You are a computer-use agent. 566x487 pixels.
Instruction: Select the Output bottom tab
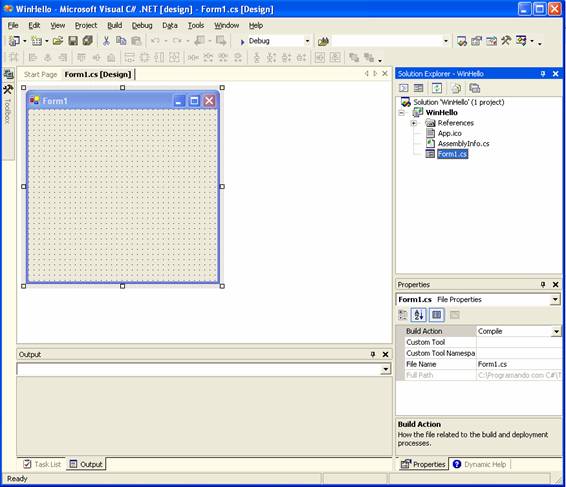tap(86, 464)
